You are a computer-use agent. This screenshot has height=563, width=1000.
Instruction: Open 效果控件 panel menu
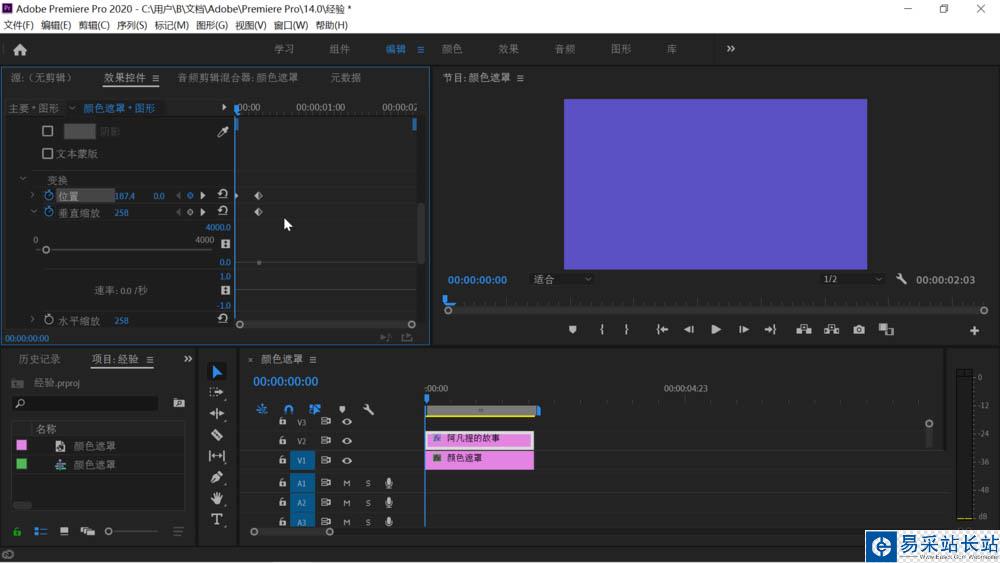click(x=156, y=78)
